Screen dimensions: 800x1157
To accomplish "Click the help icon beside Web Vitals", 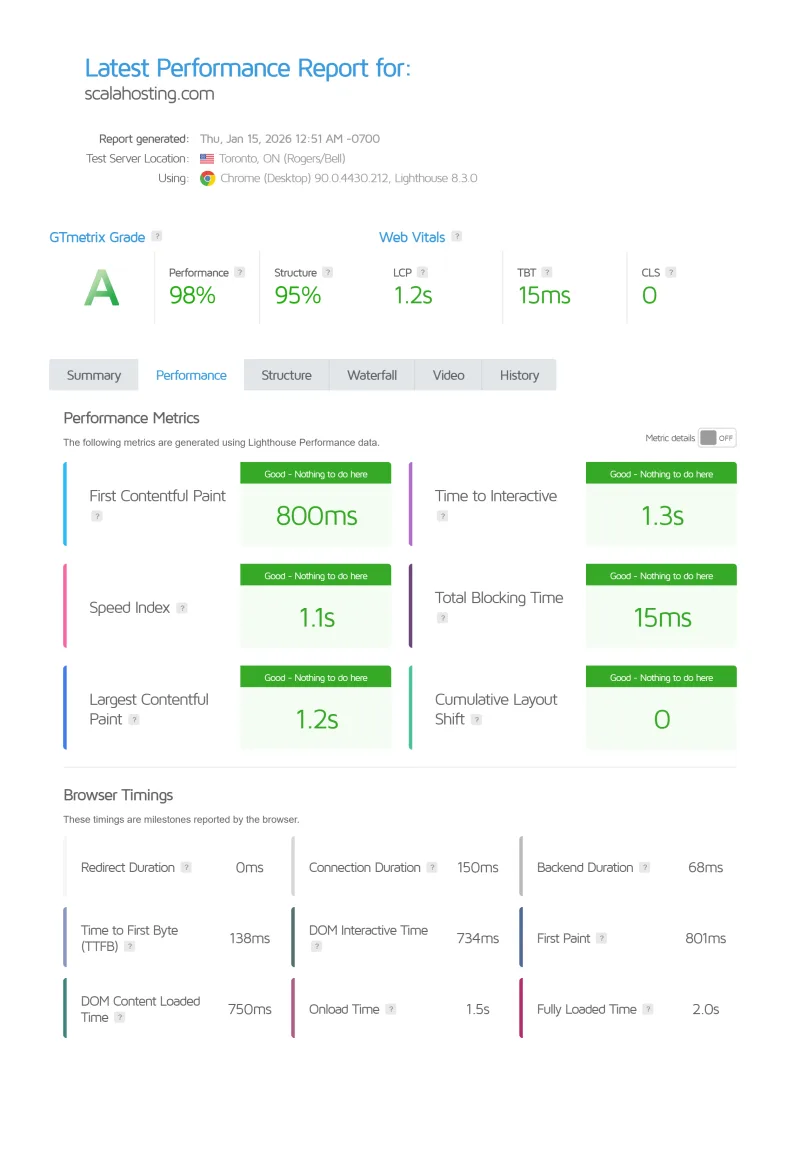I will click(457, 236).
